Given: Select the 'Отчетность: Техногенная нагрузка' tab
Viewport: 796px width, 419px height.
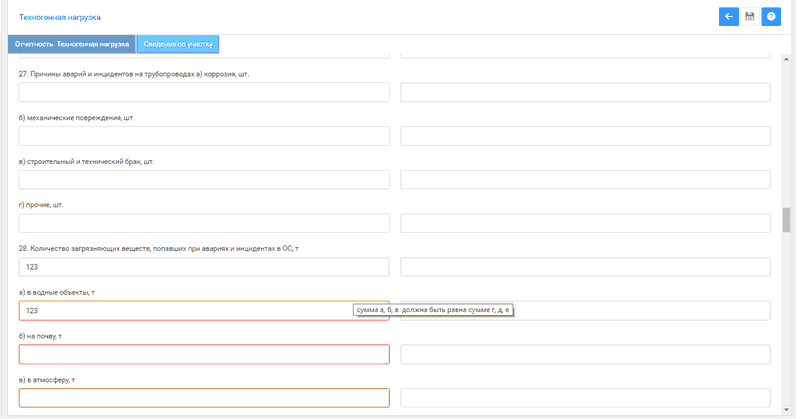Looking at the screenshot, I should [x=71, y=44].
